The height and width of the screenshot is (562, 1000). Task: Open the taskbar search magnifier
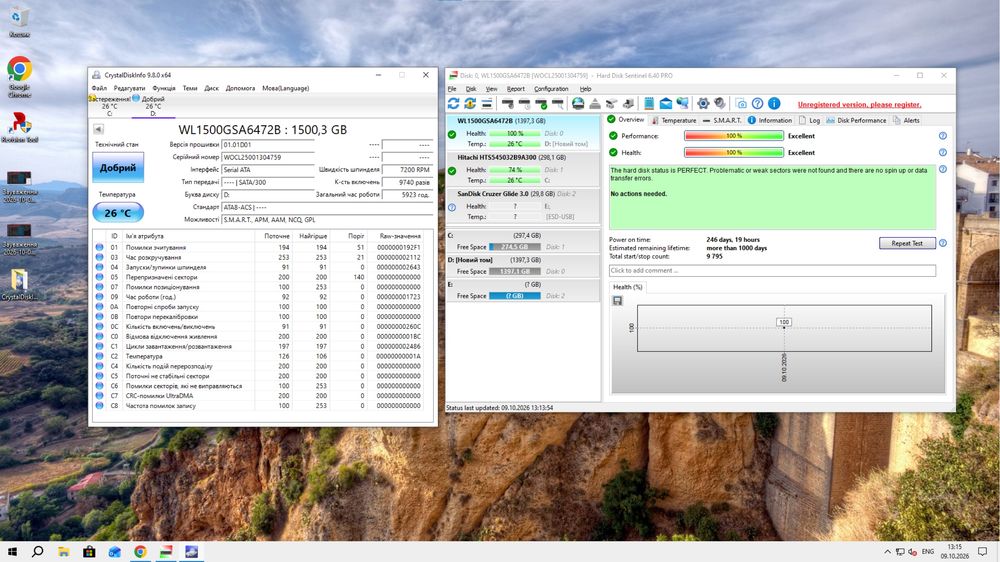38,551
